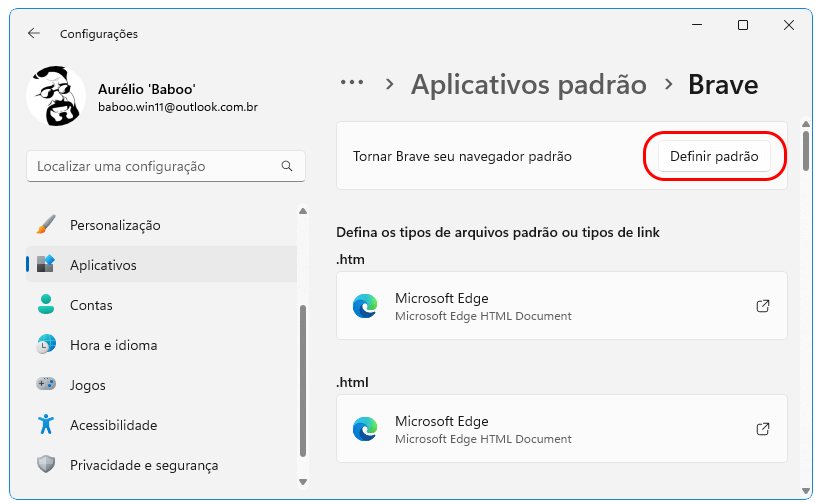The height and width of the screenshot is (504, 818).
Task: Click the user profile avatar picture
Action: (55, 96)
